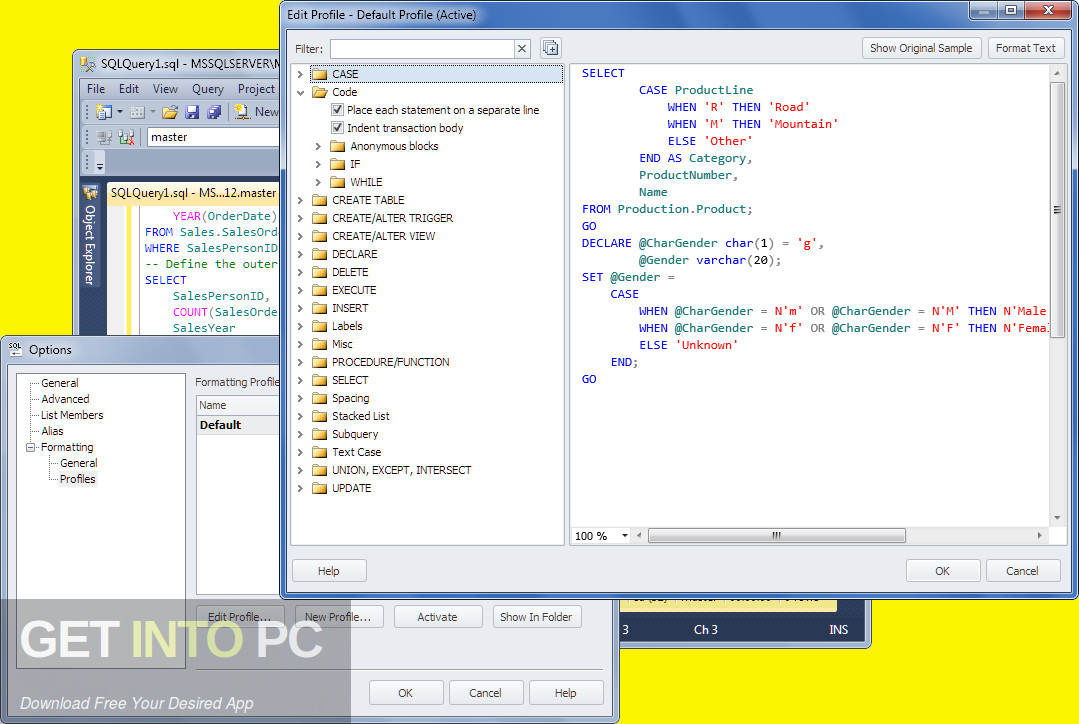Expand the CASE tree node
The height and width of the screenshot is (724, 1079).
300,74
